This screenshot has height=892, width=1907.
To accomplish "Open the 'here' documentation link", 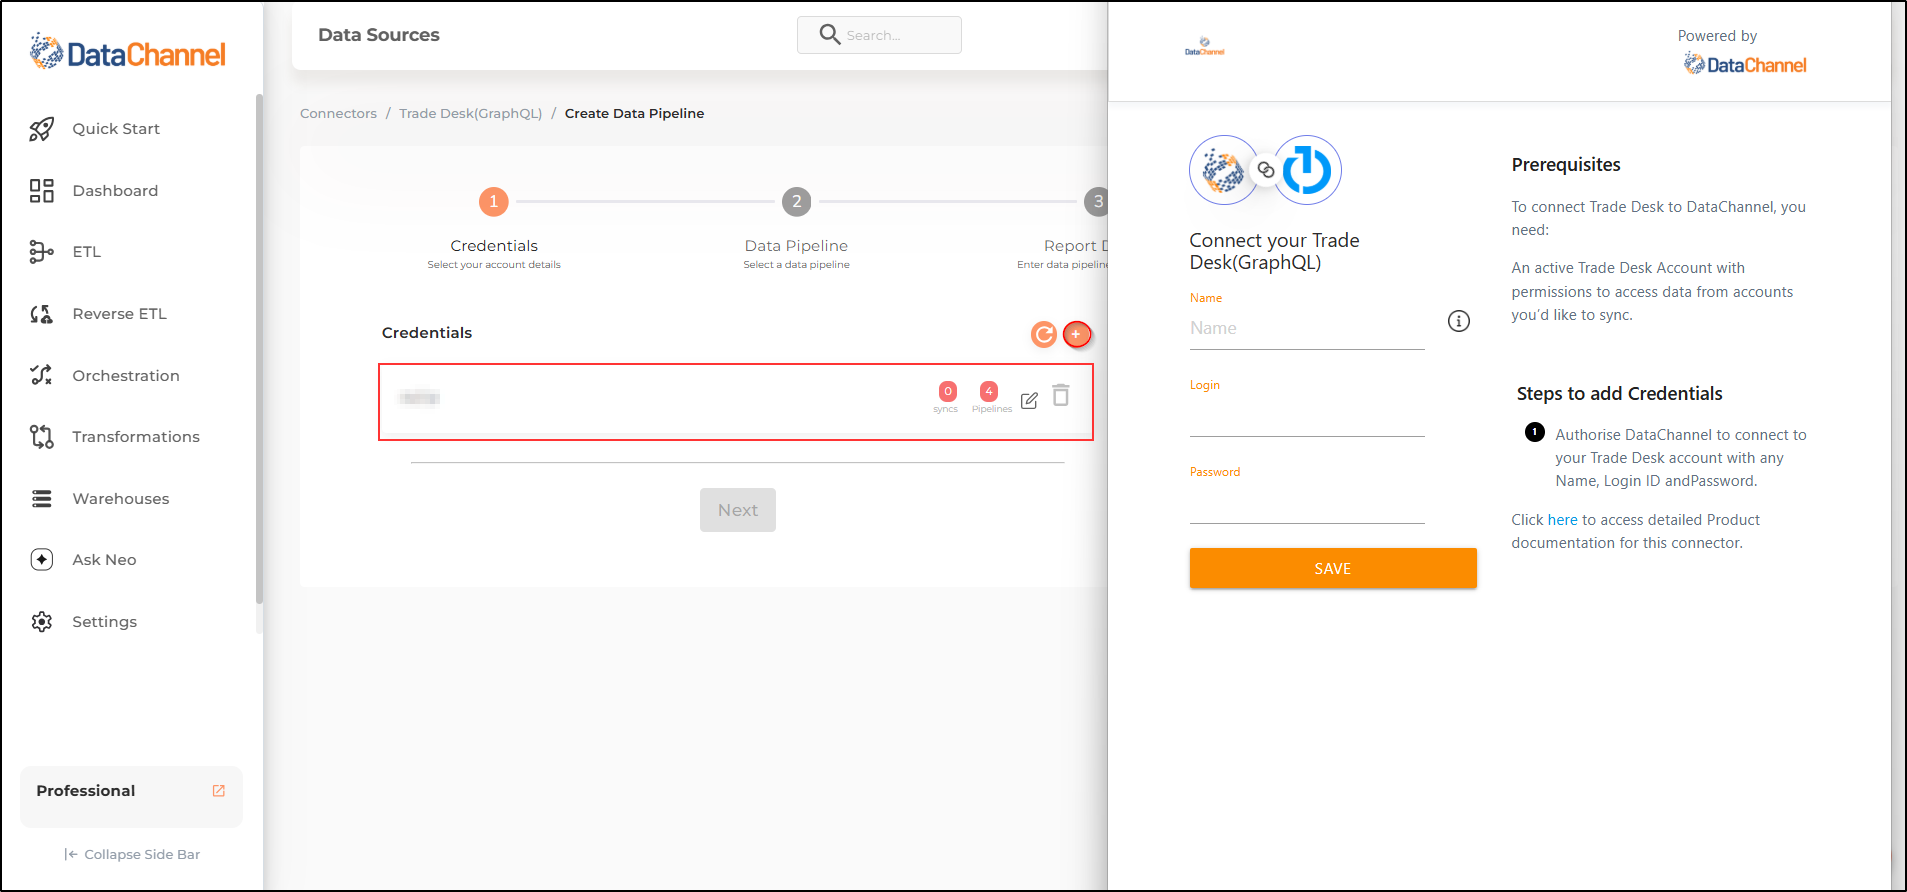I will point(1562,520).
